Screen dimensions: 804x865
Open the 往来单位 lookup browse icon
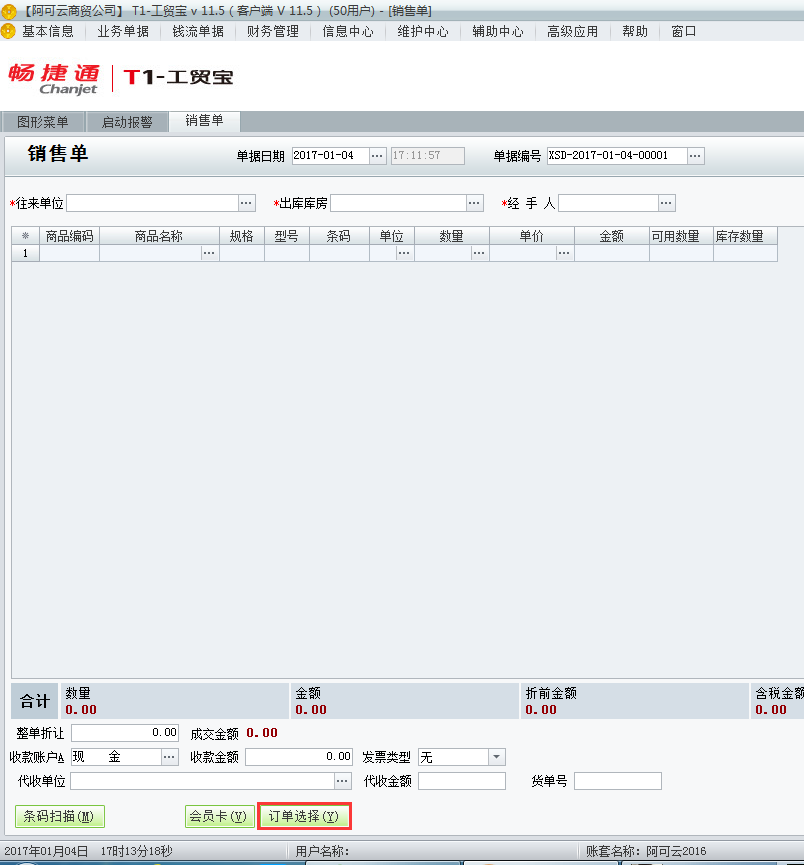click(246, 202)
